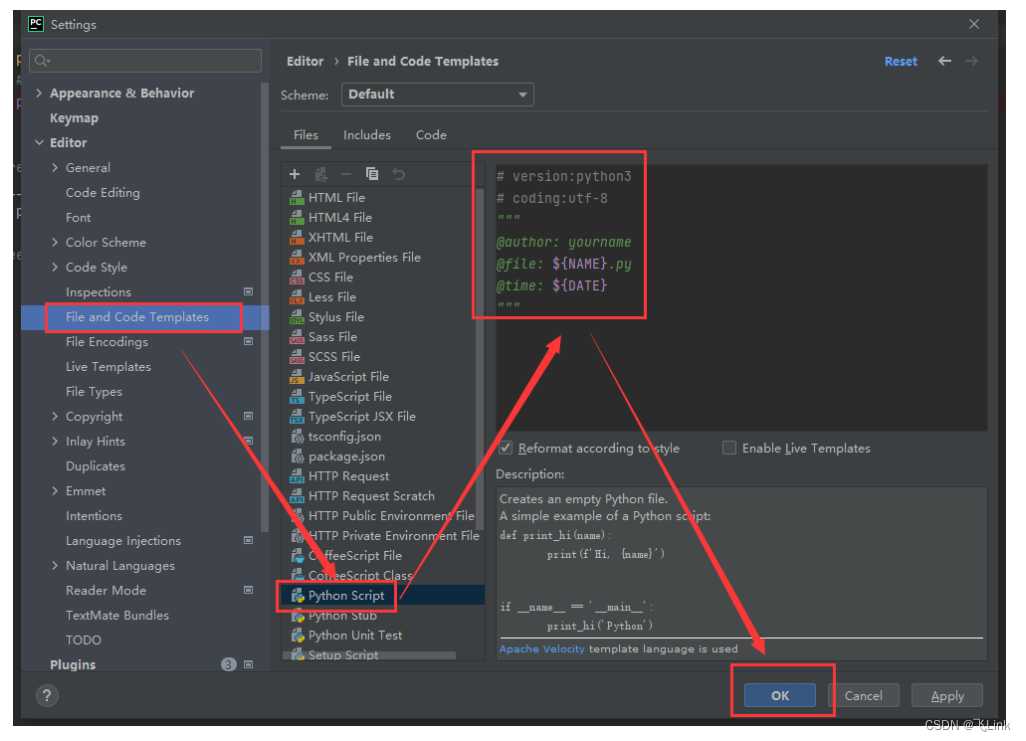This screenshot has height=741, width=1026.
Task: Select the Python Stub template
Action: tap(342, 615)
